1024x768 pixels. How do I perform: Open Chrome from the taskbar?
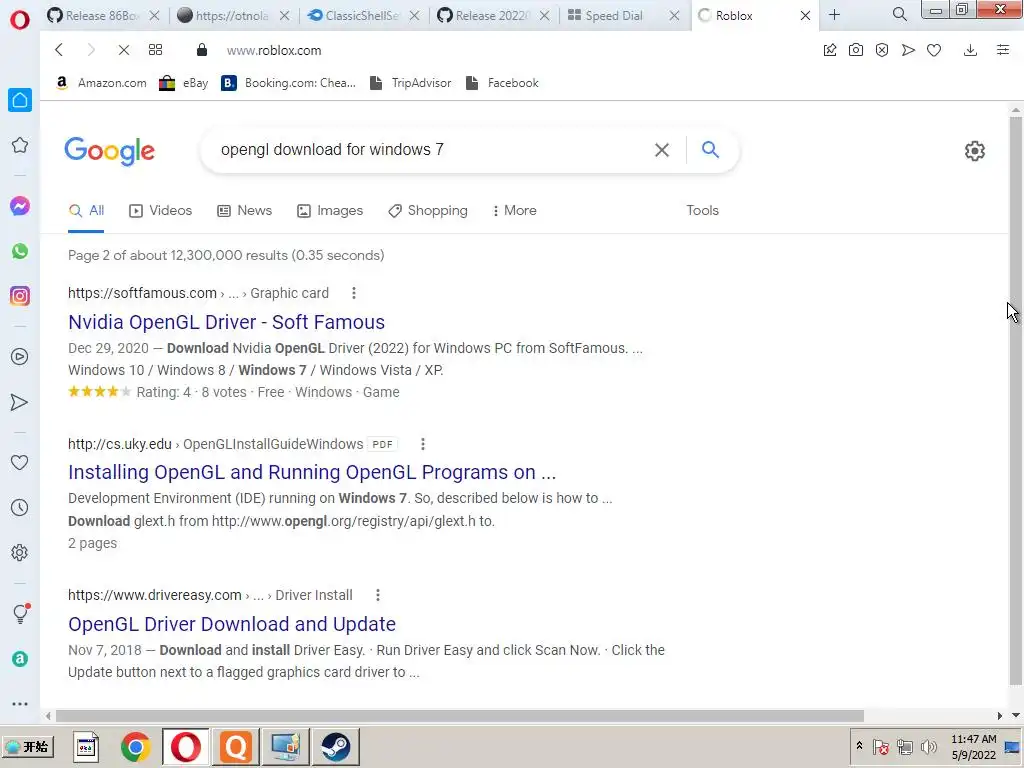click(135, 747)
